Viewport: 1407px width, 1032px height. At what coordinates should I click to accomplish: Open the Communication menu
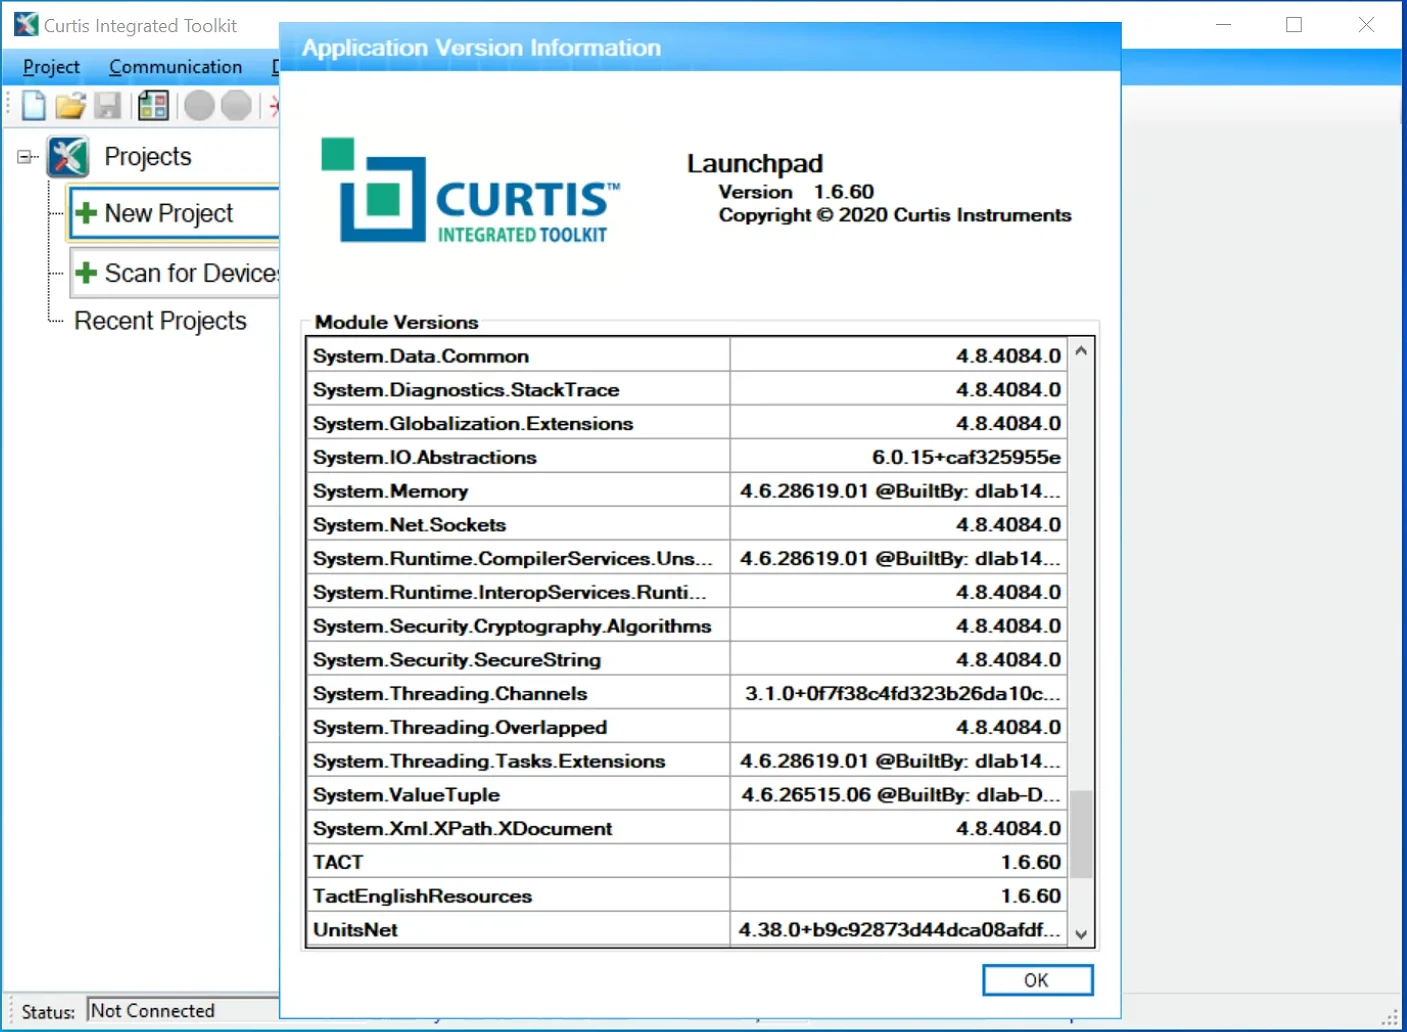[175, 66]
